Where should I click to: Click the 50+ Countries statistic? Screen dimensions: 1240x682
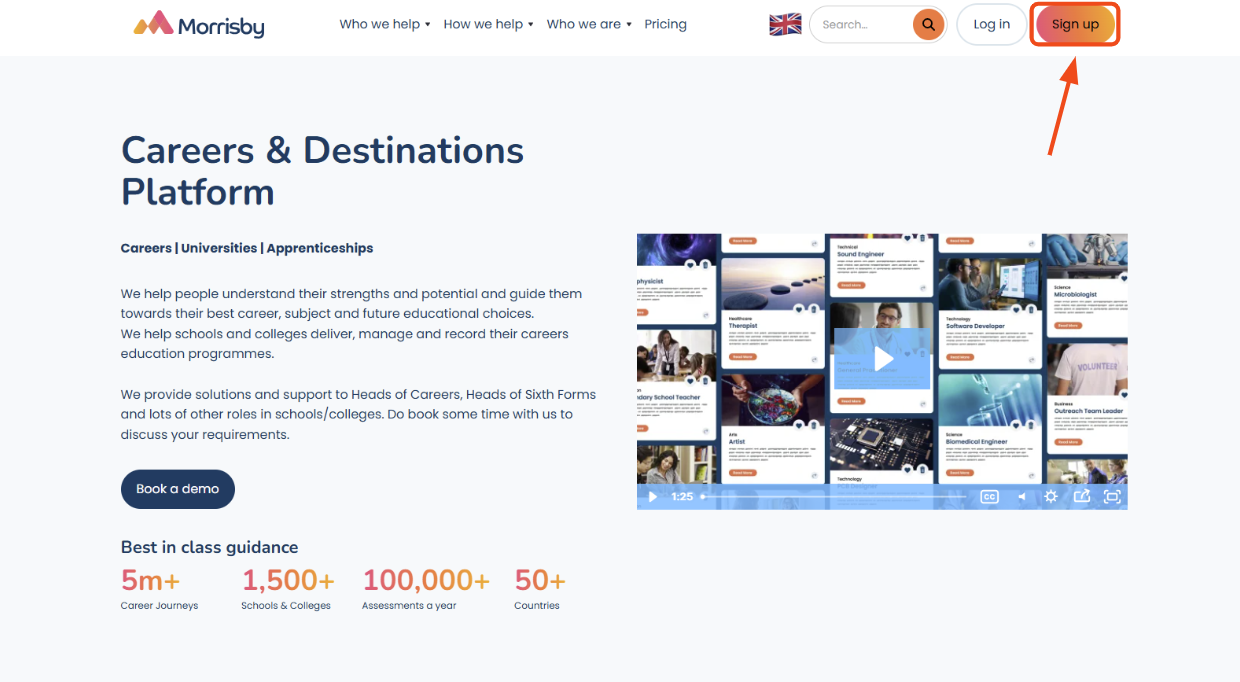539,588
